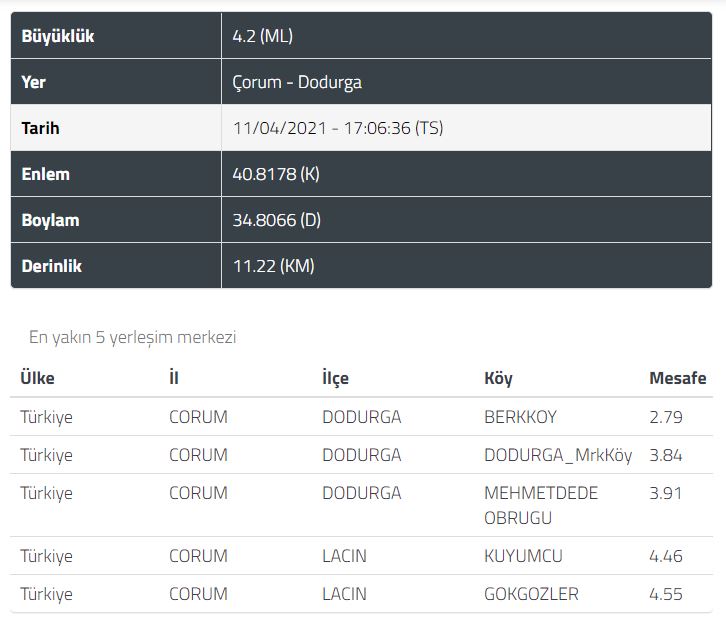
Task: Click the İlçe column header
Action: (335, 378)
